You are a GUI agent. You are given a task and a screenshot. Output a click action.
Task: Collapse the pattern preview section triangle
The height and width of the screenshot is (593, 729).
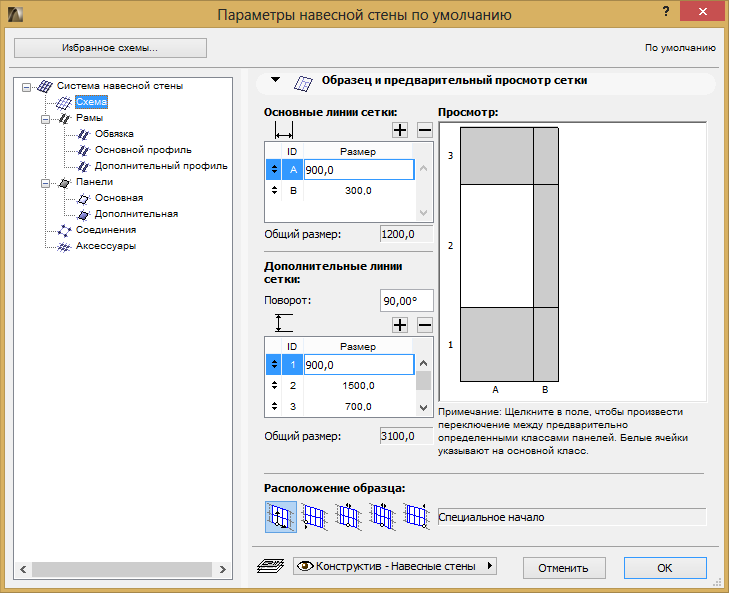click(276, 81)
